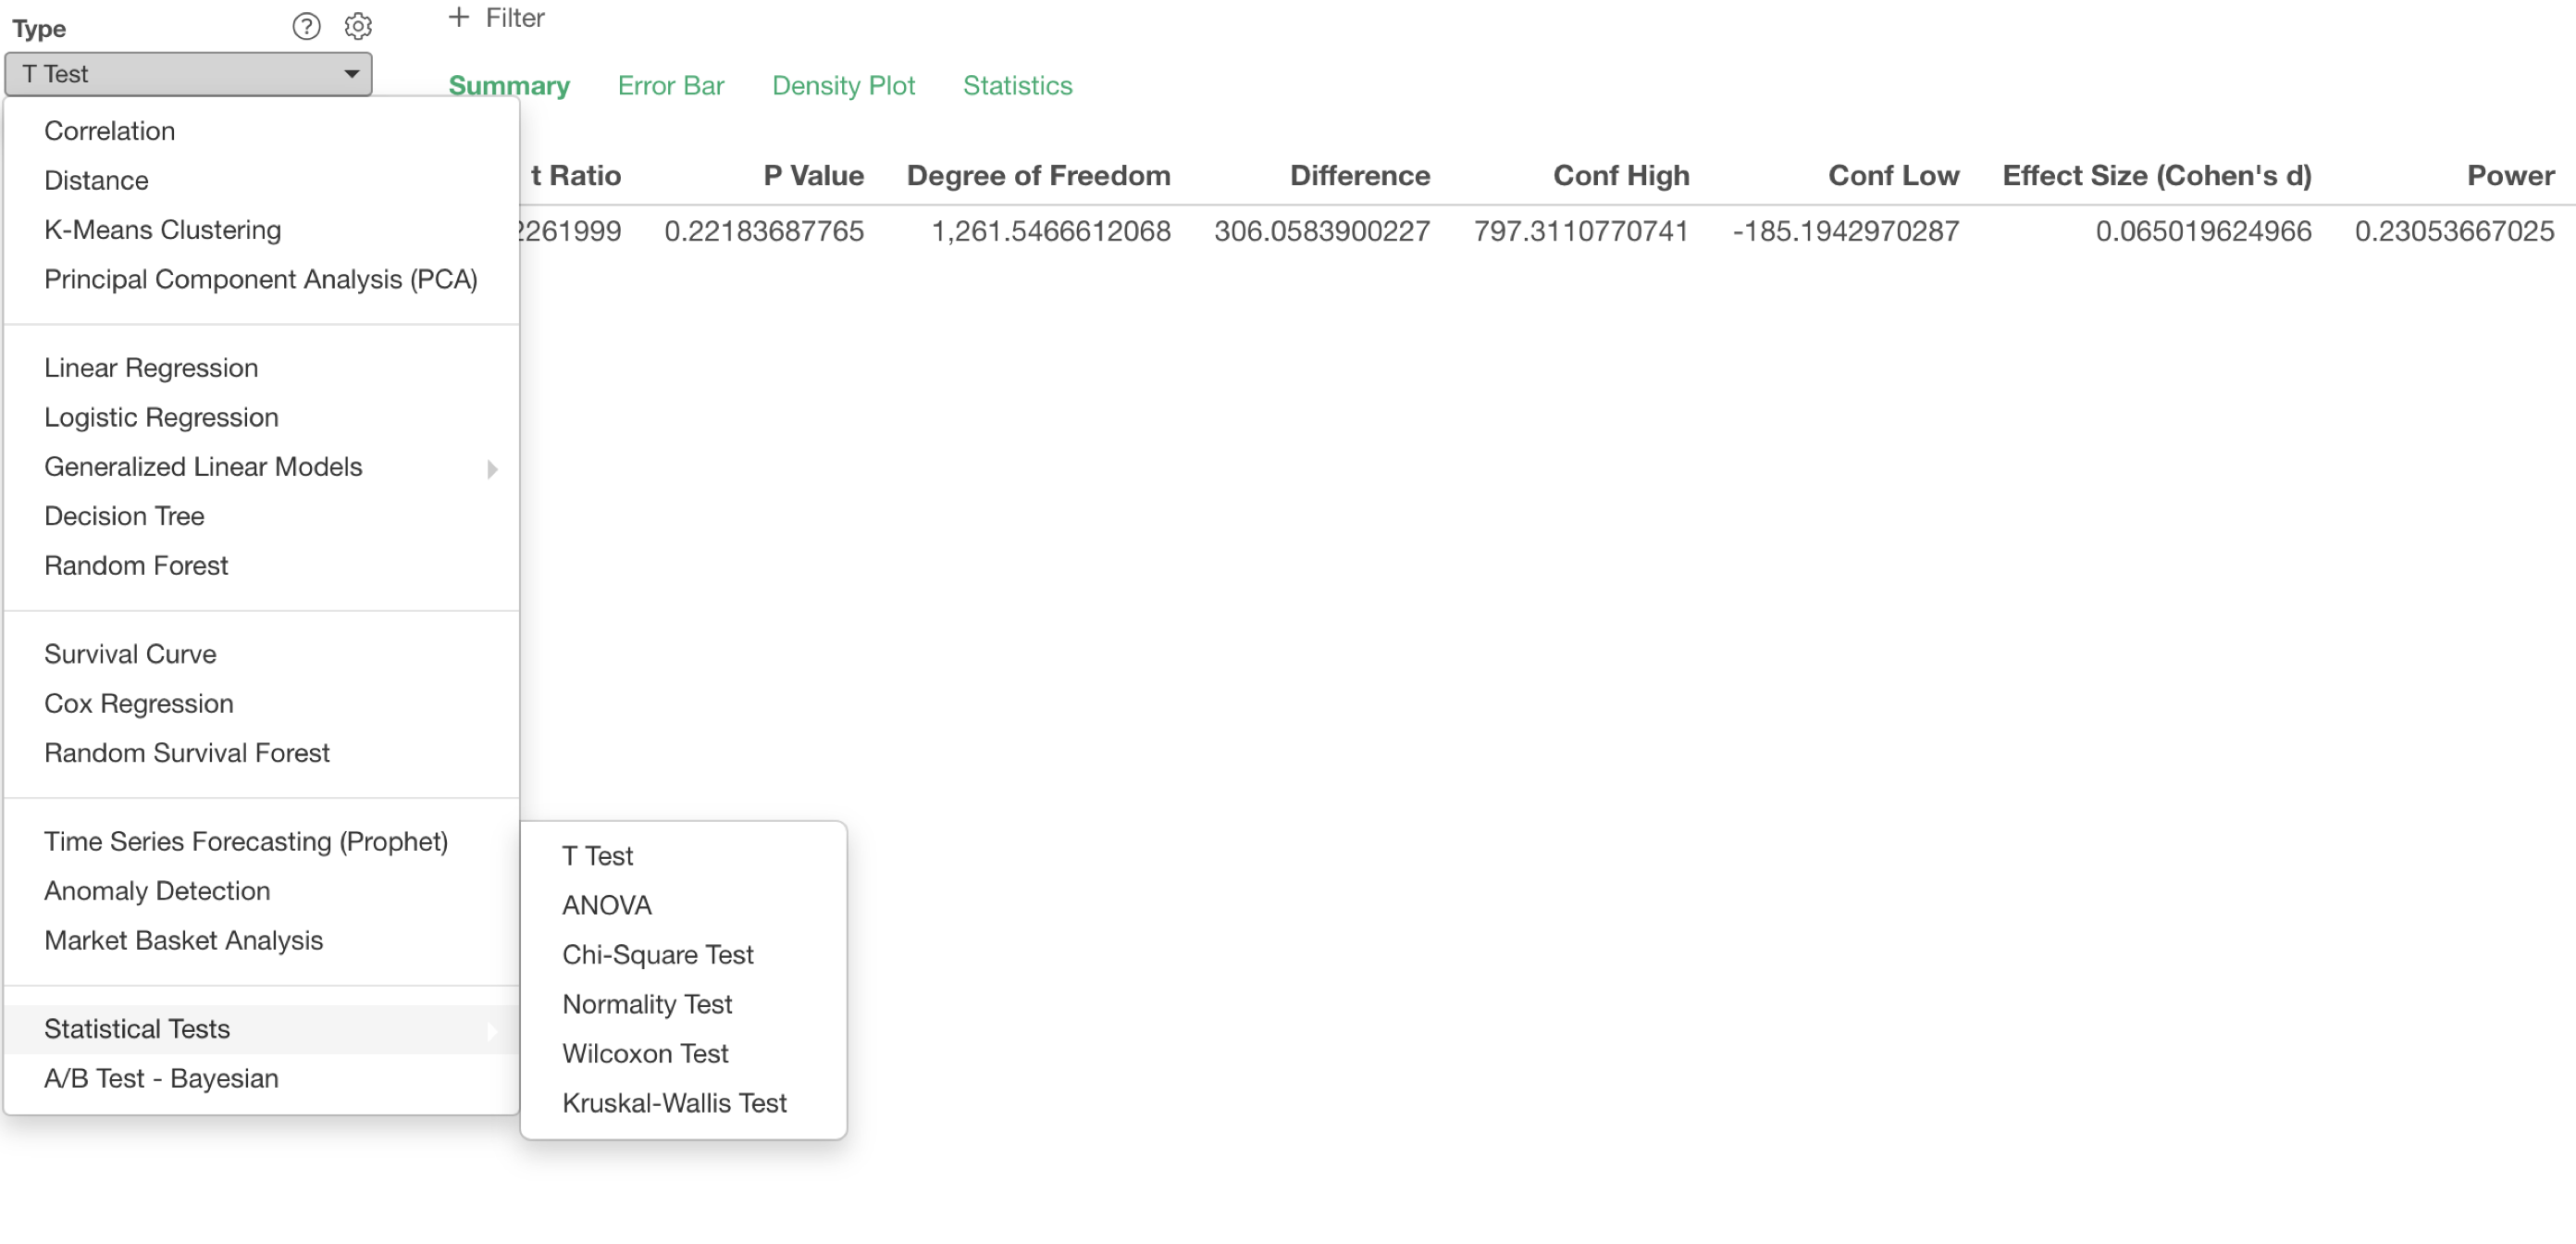2576x1244 pixels.
Task: Pick Logistic Regression
Action: coord(262,417)
